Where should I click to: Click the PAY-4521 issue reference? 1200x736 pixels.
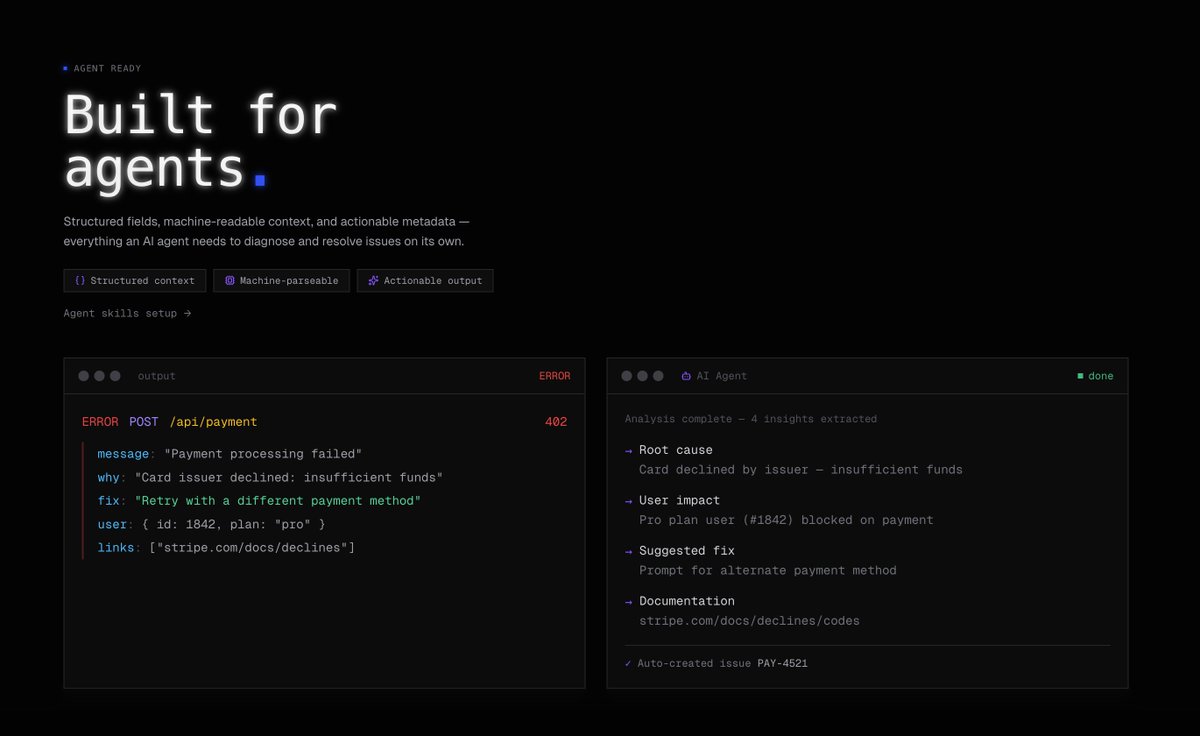(782, 663)
